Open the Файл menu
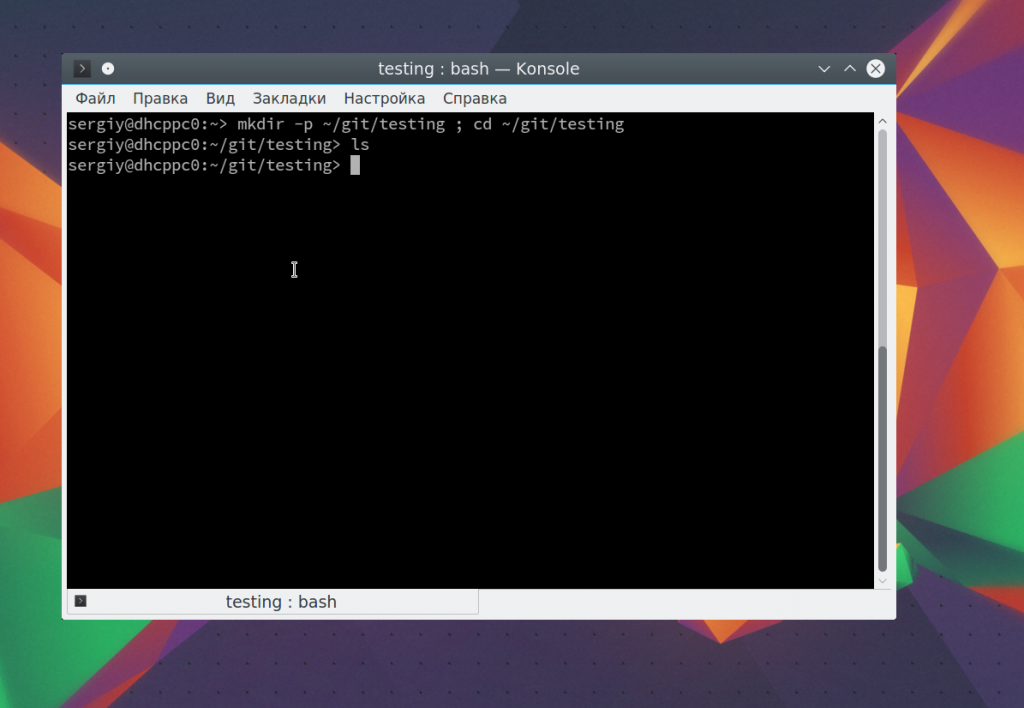 coord(95,98)
